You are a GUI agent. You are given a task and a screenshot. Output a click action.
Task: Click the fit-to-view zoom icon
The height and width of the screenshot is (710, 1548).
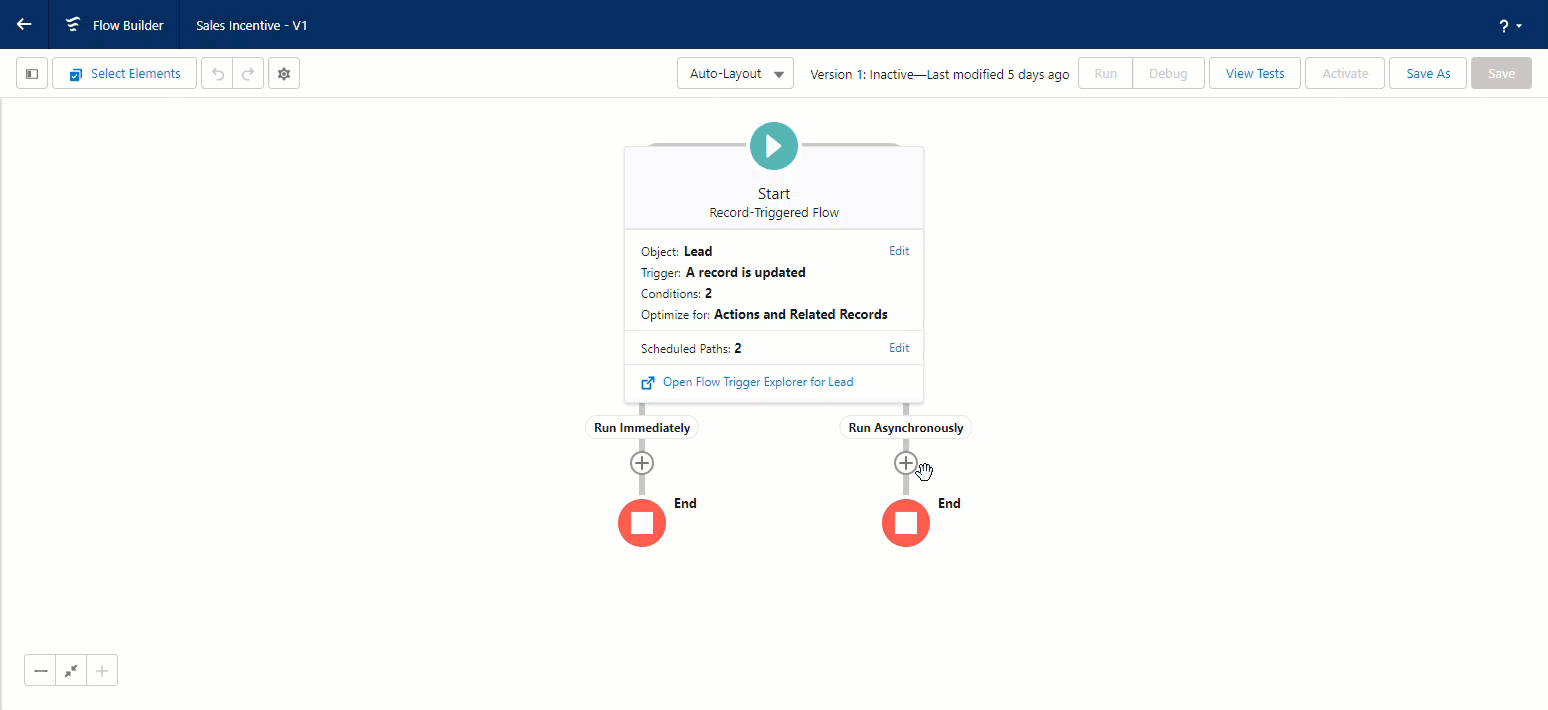(x=70, y=670)
